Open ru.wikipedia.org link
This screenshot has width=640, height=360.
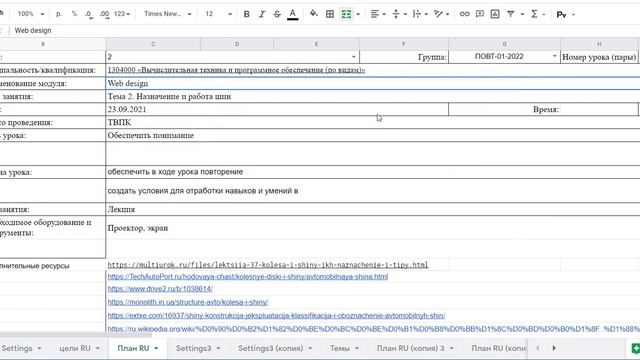(x=373, y=329)
